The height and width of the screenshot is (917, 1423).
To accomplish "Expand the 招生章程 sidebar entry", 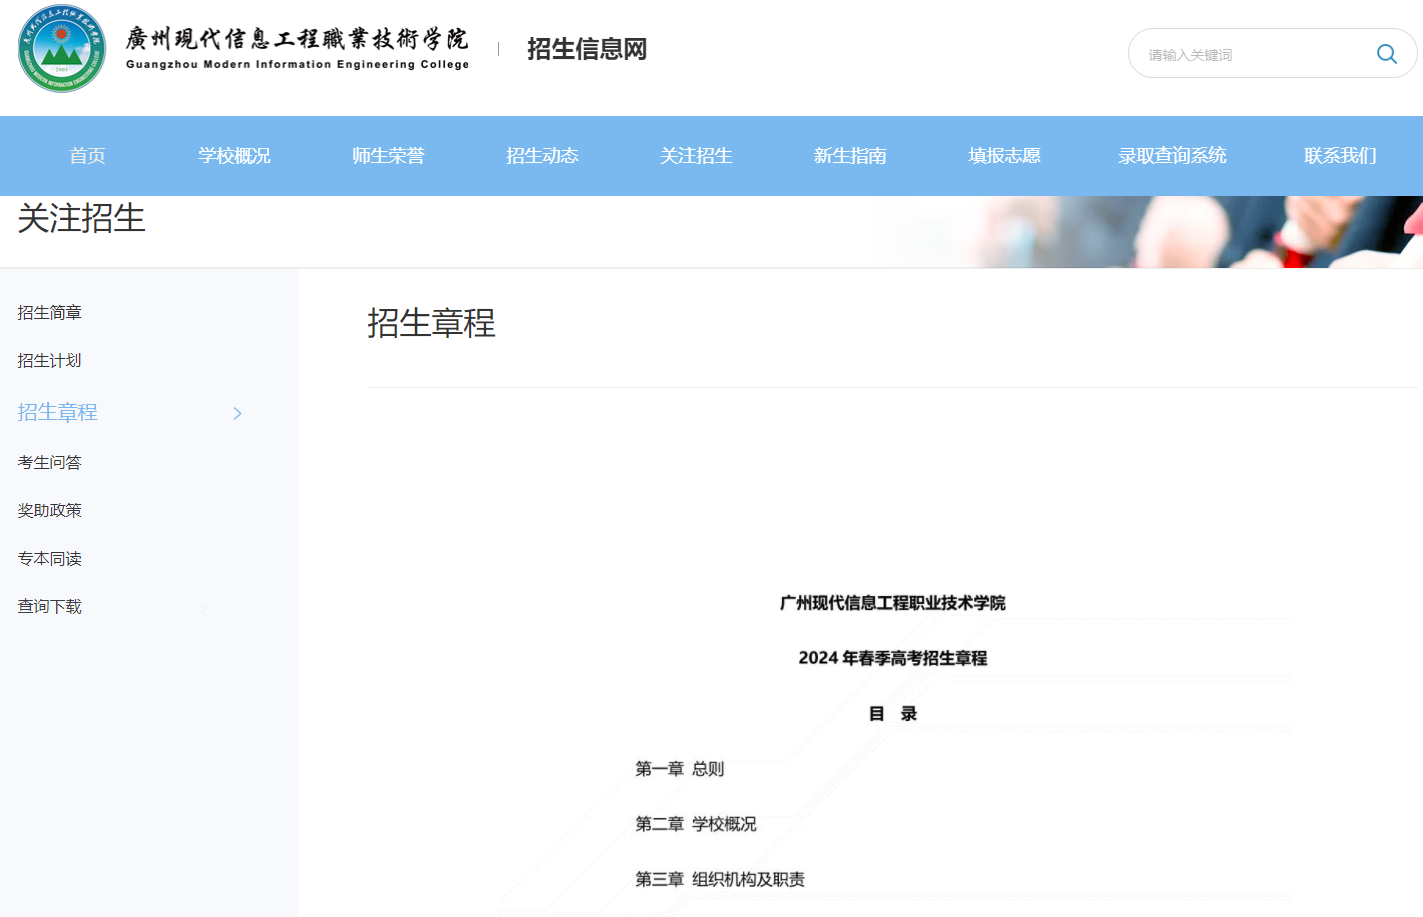I will [x=55, y=411].
